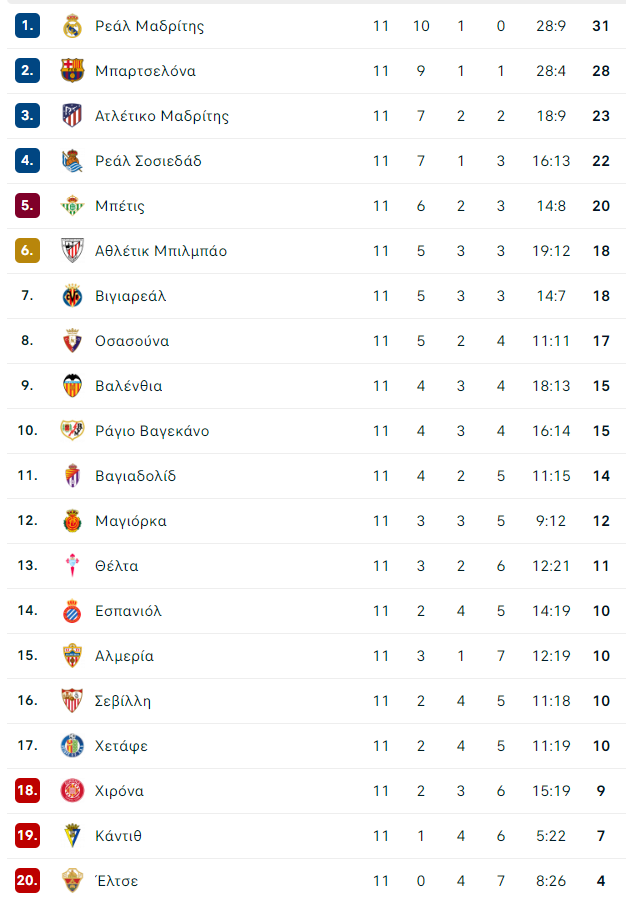Click the Εσπανιόλ team name
This screenshot has height=901, width=626.
tap(129, 611)
